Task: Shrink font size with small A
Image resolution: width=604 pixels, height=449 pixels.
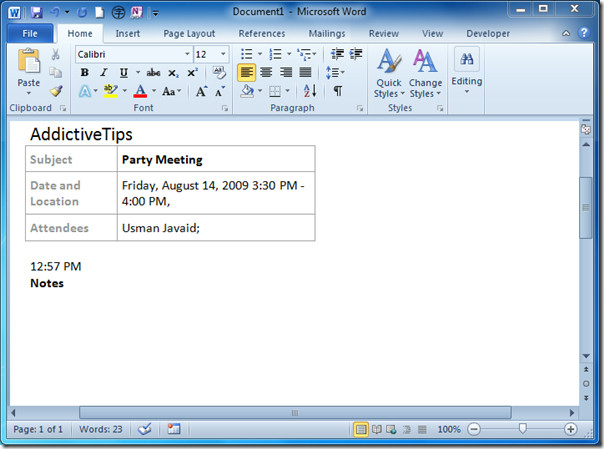Action: coord(220,92)
